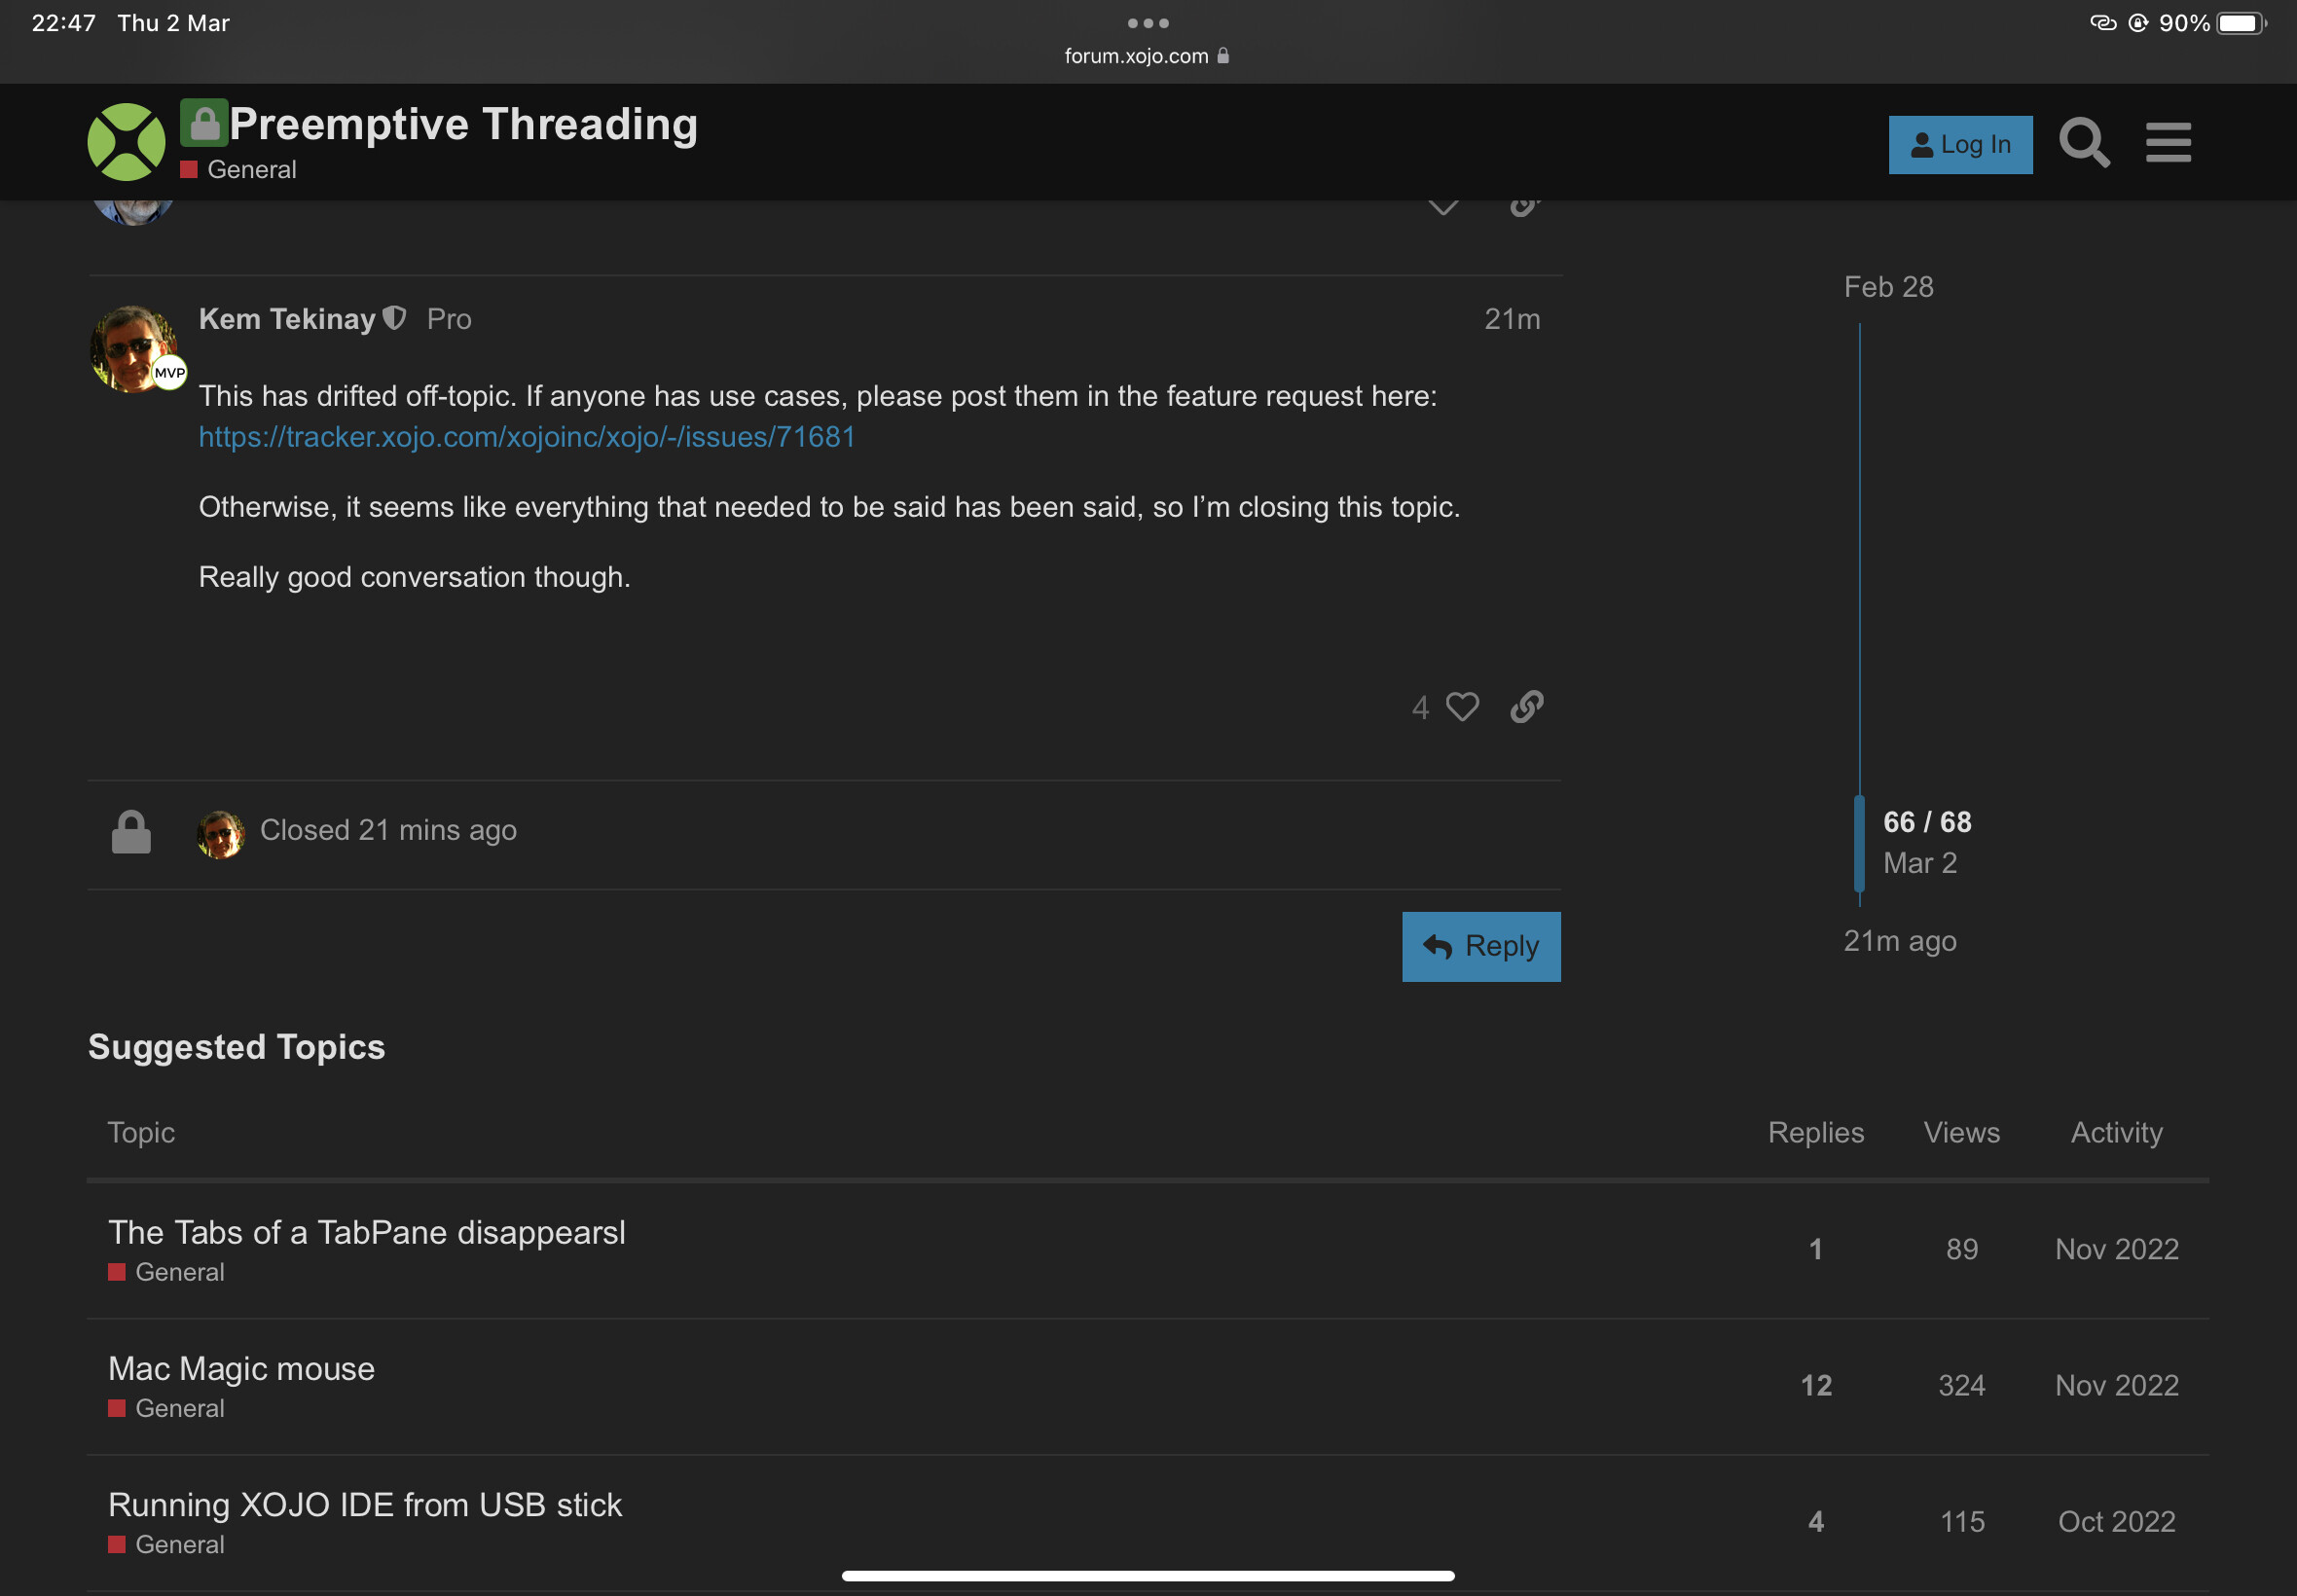Jump to latest post via 21m ago
Screen dimensions: 2297x1596
(x=1900, y=941)
